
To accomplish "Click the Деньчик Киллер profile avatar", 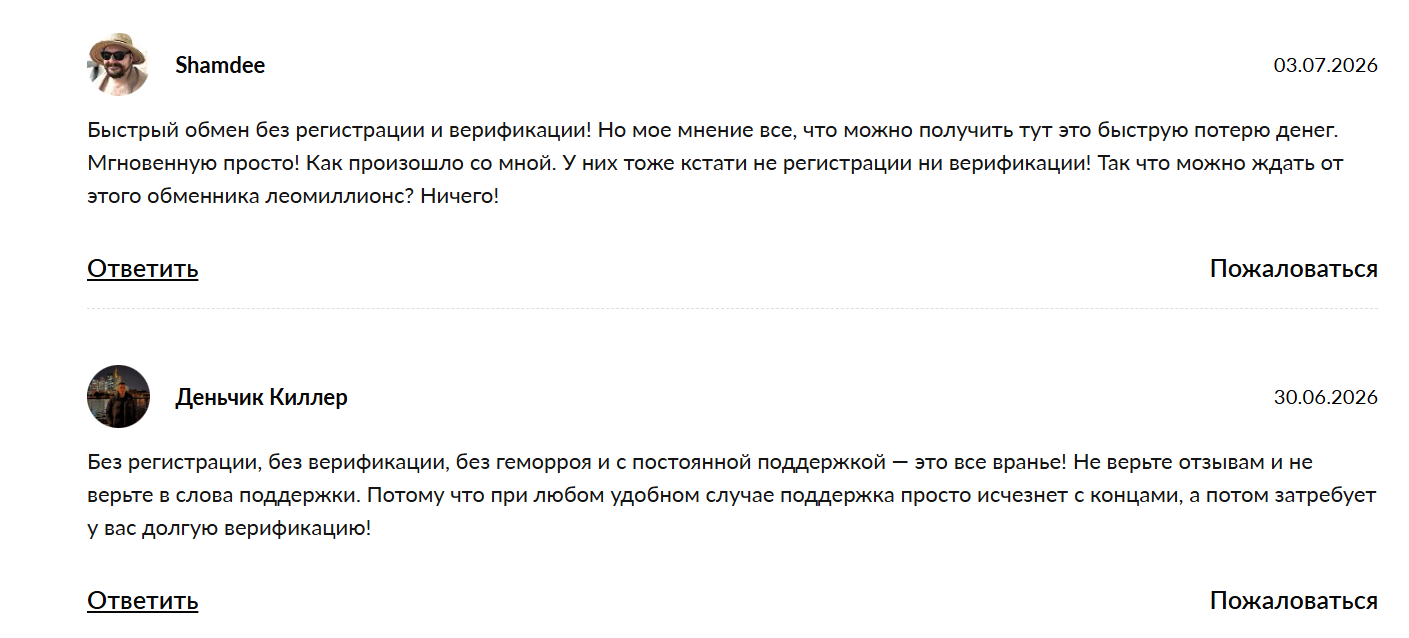I will (x=118, y=397).
